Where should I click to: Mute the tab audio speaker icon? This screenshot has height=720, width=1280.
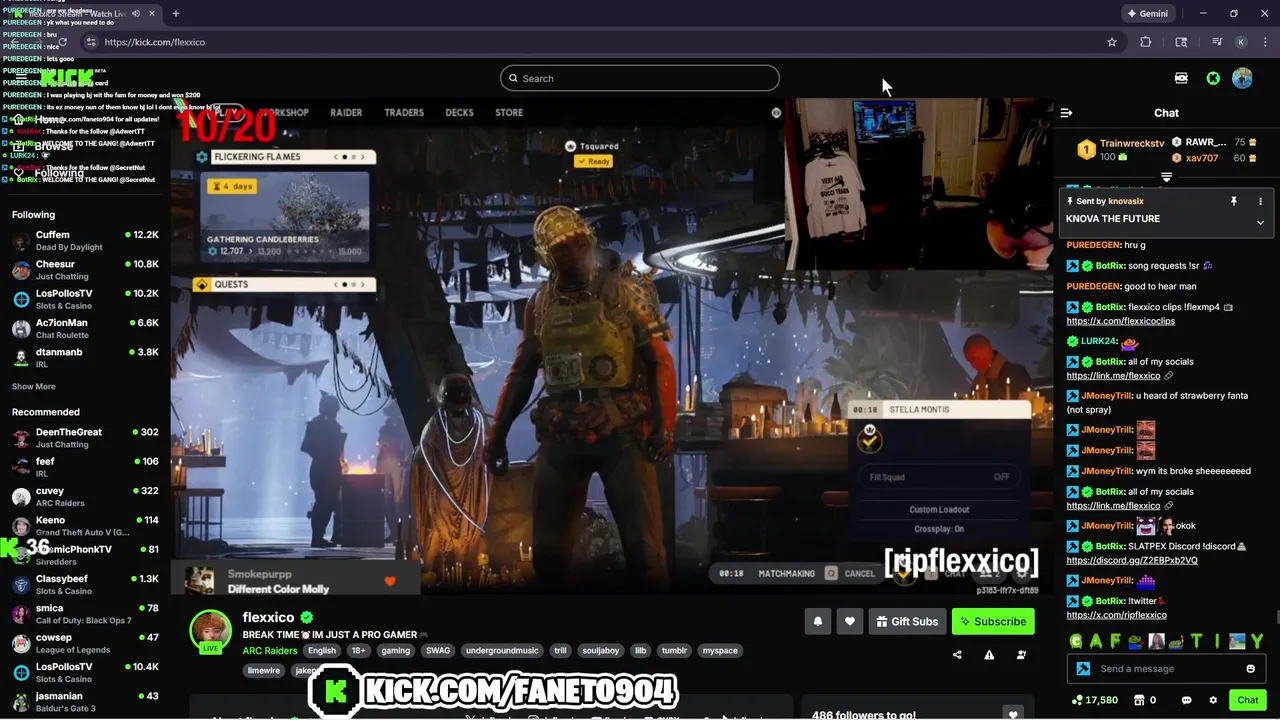click(136, 14)
